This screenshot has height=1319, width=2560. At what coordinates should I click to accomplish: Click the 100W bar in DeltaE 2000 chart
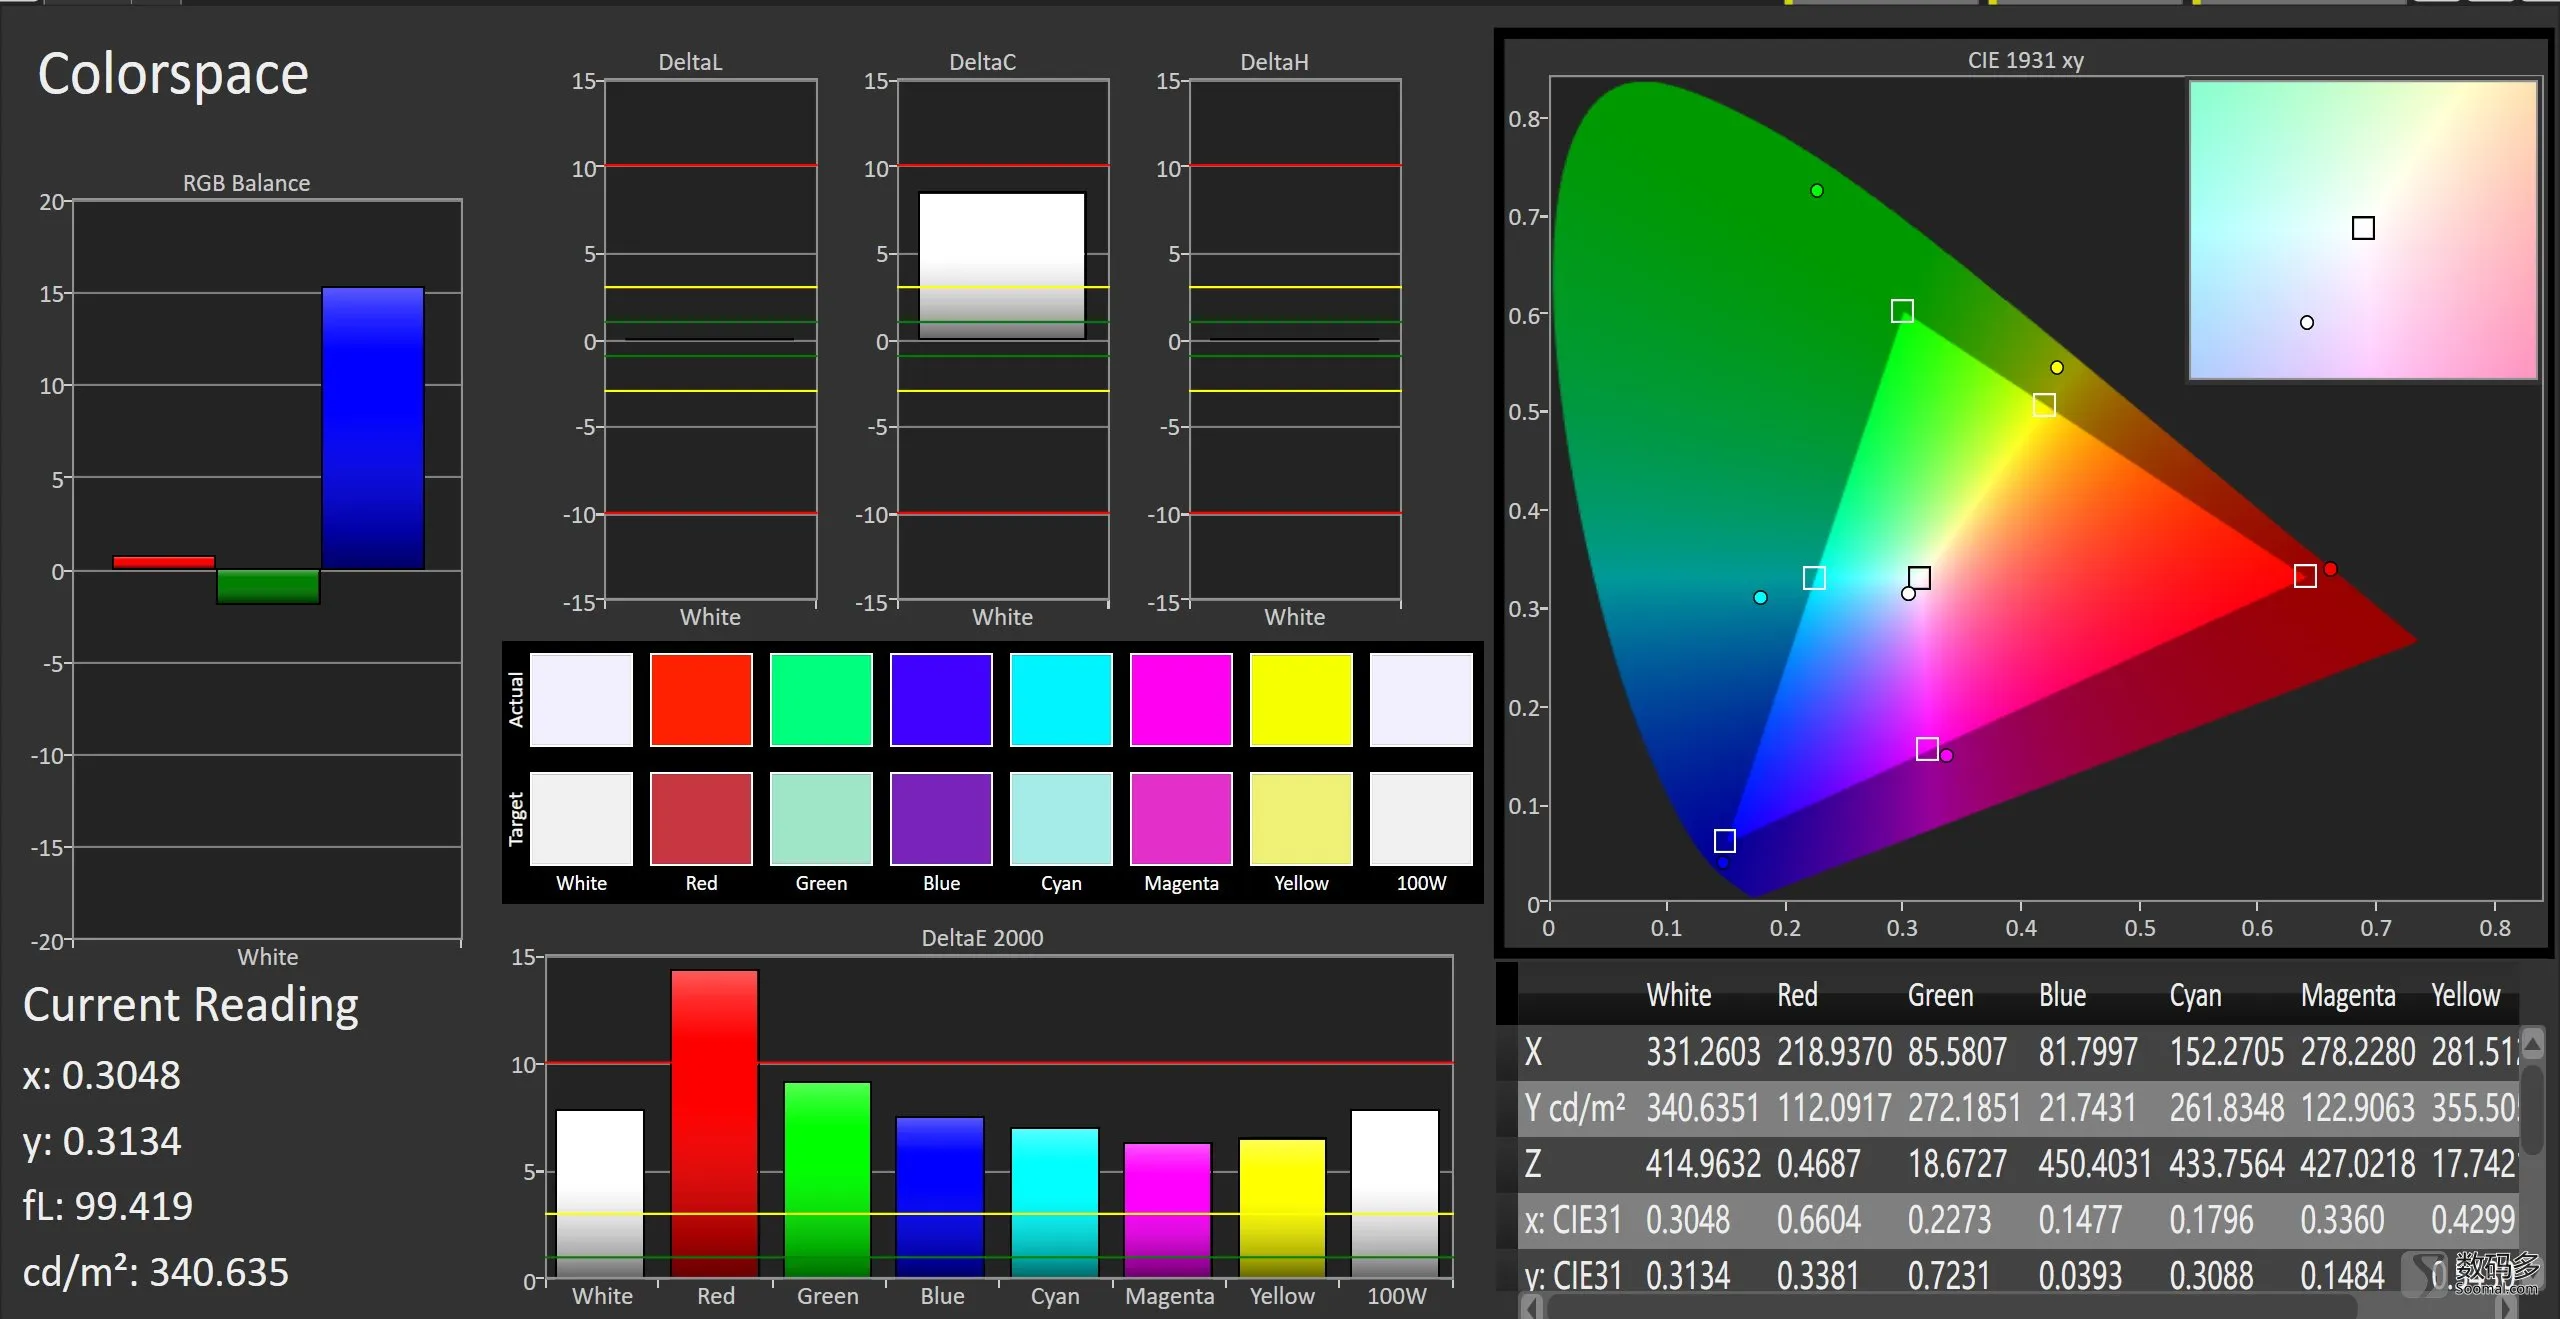(1395, 1194)
